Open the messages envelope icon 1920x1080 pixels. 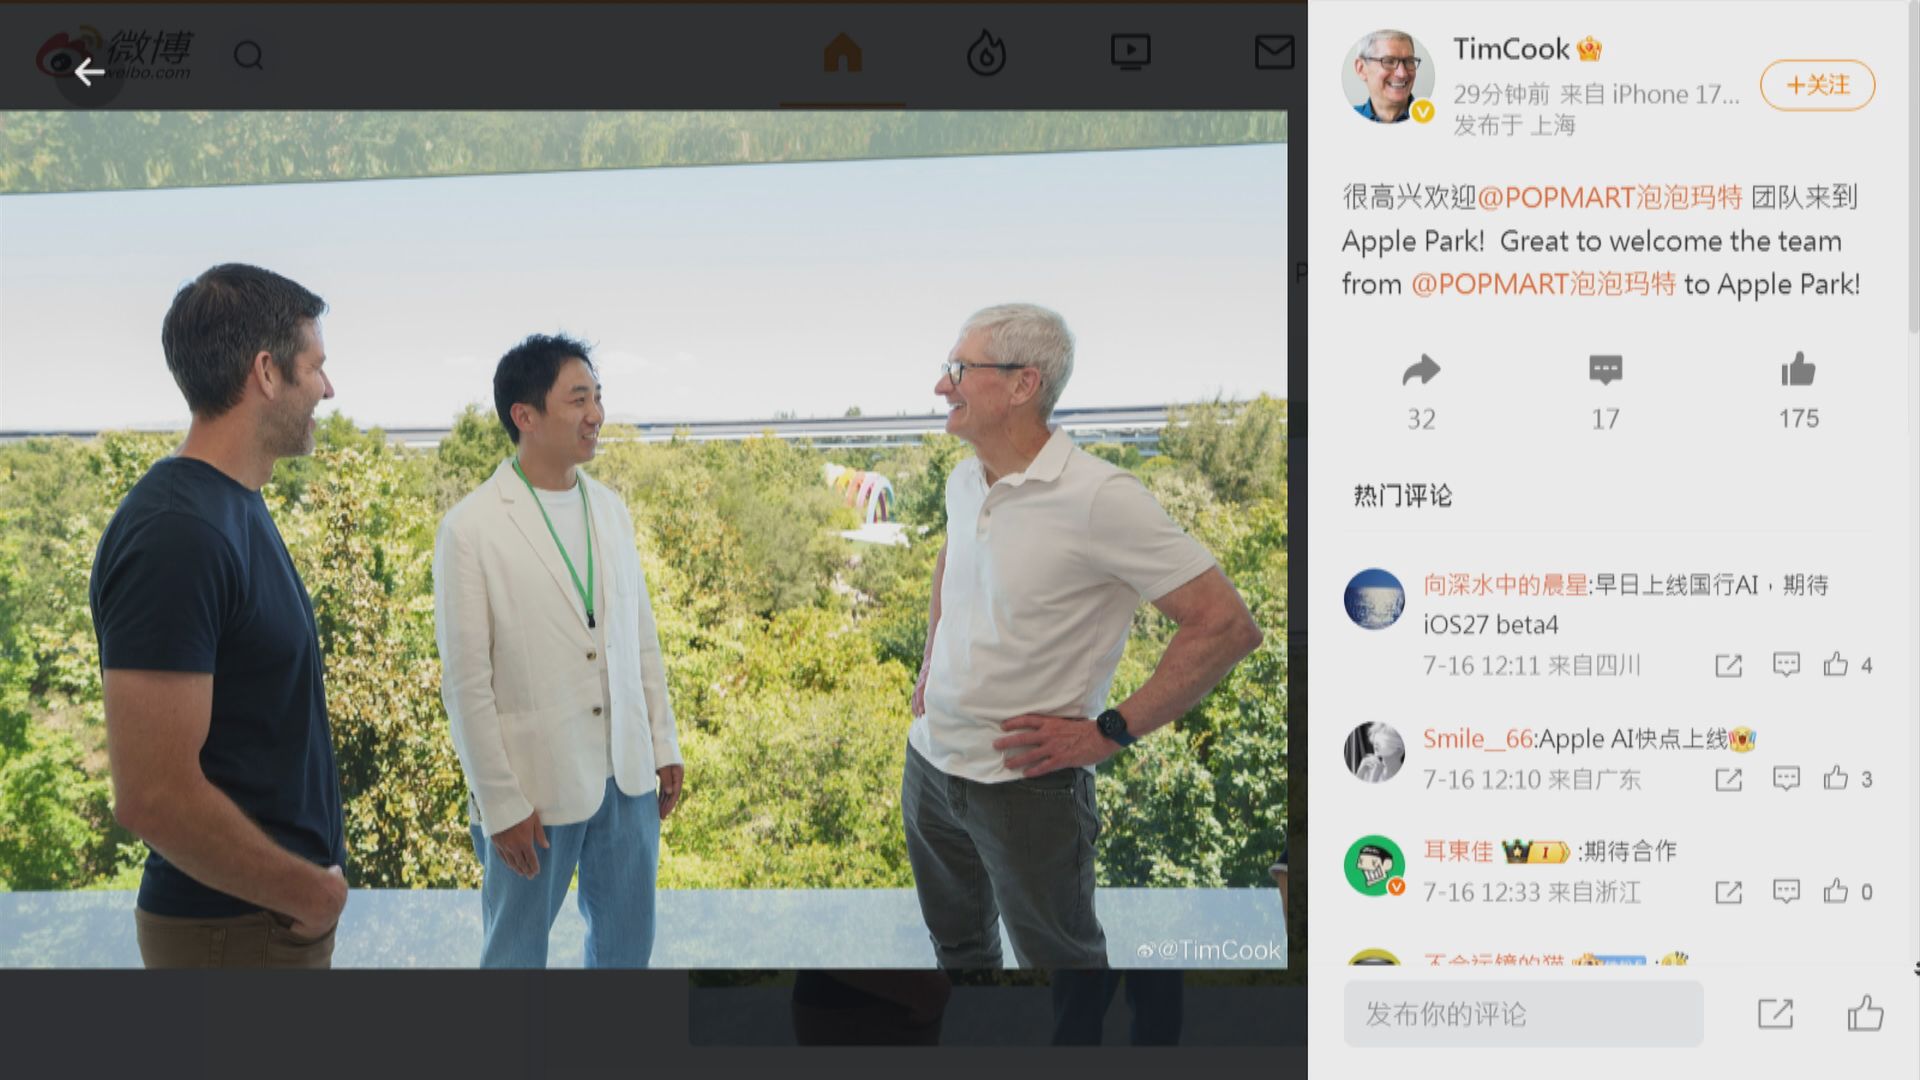(1274, 52)
